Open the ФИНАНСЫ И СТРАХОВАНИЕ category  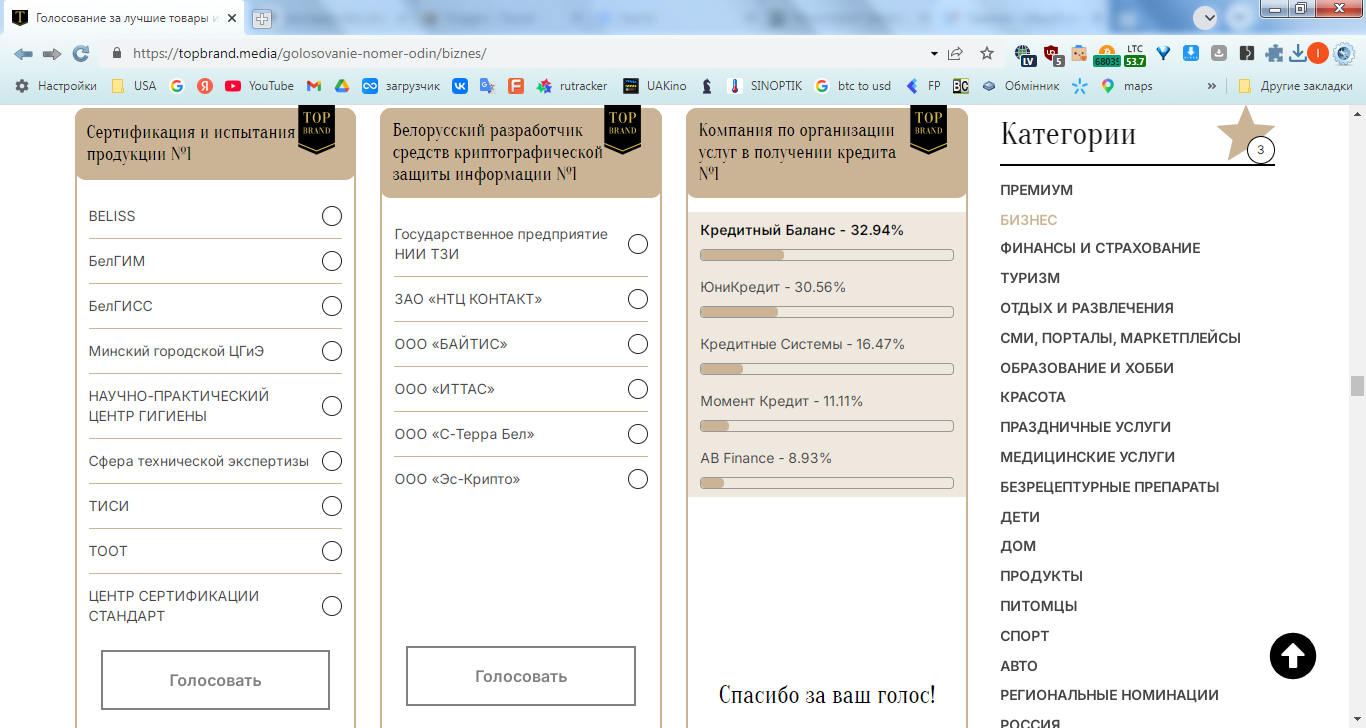(1100, 248)
